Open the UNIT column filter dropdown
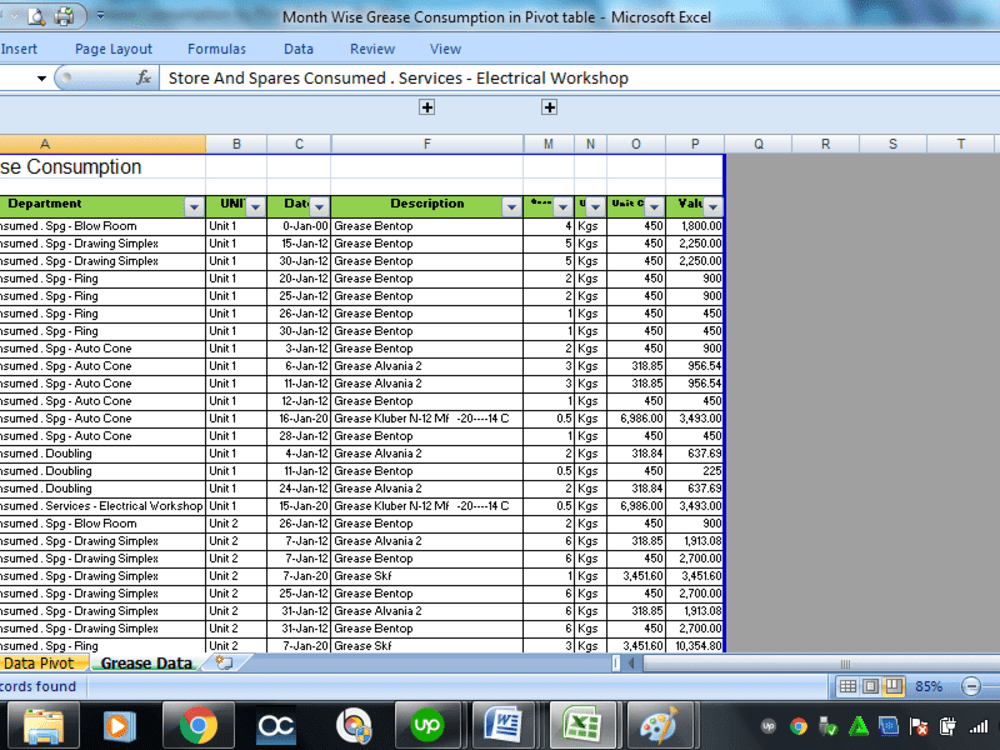Image resolution: width=1000 pixels, height=750 pixels. (255, 206)
